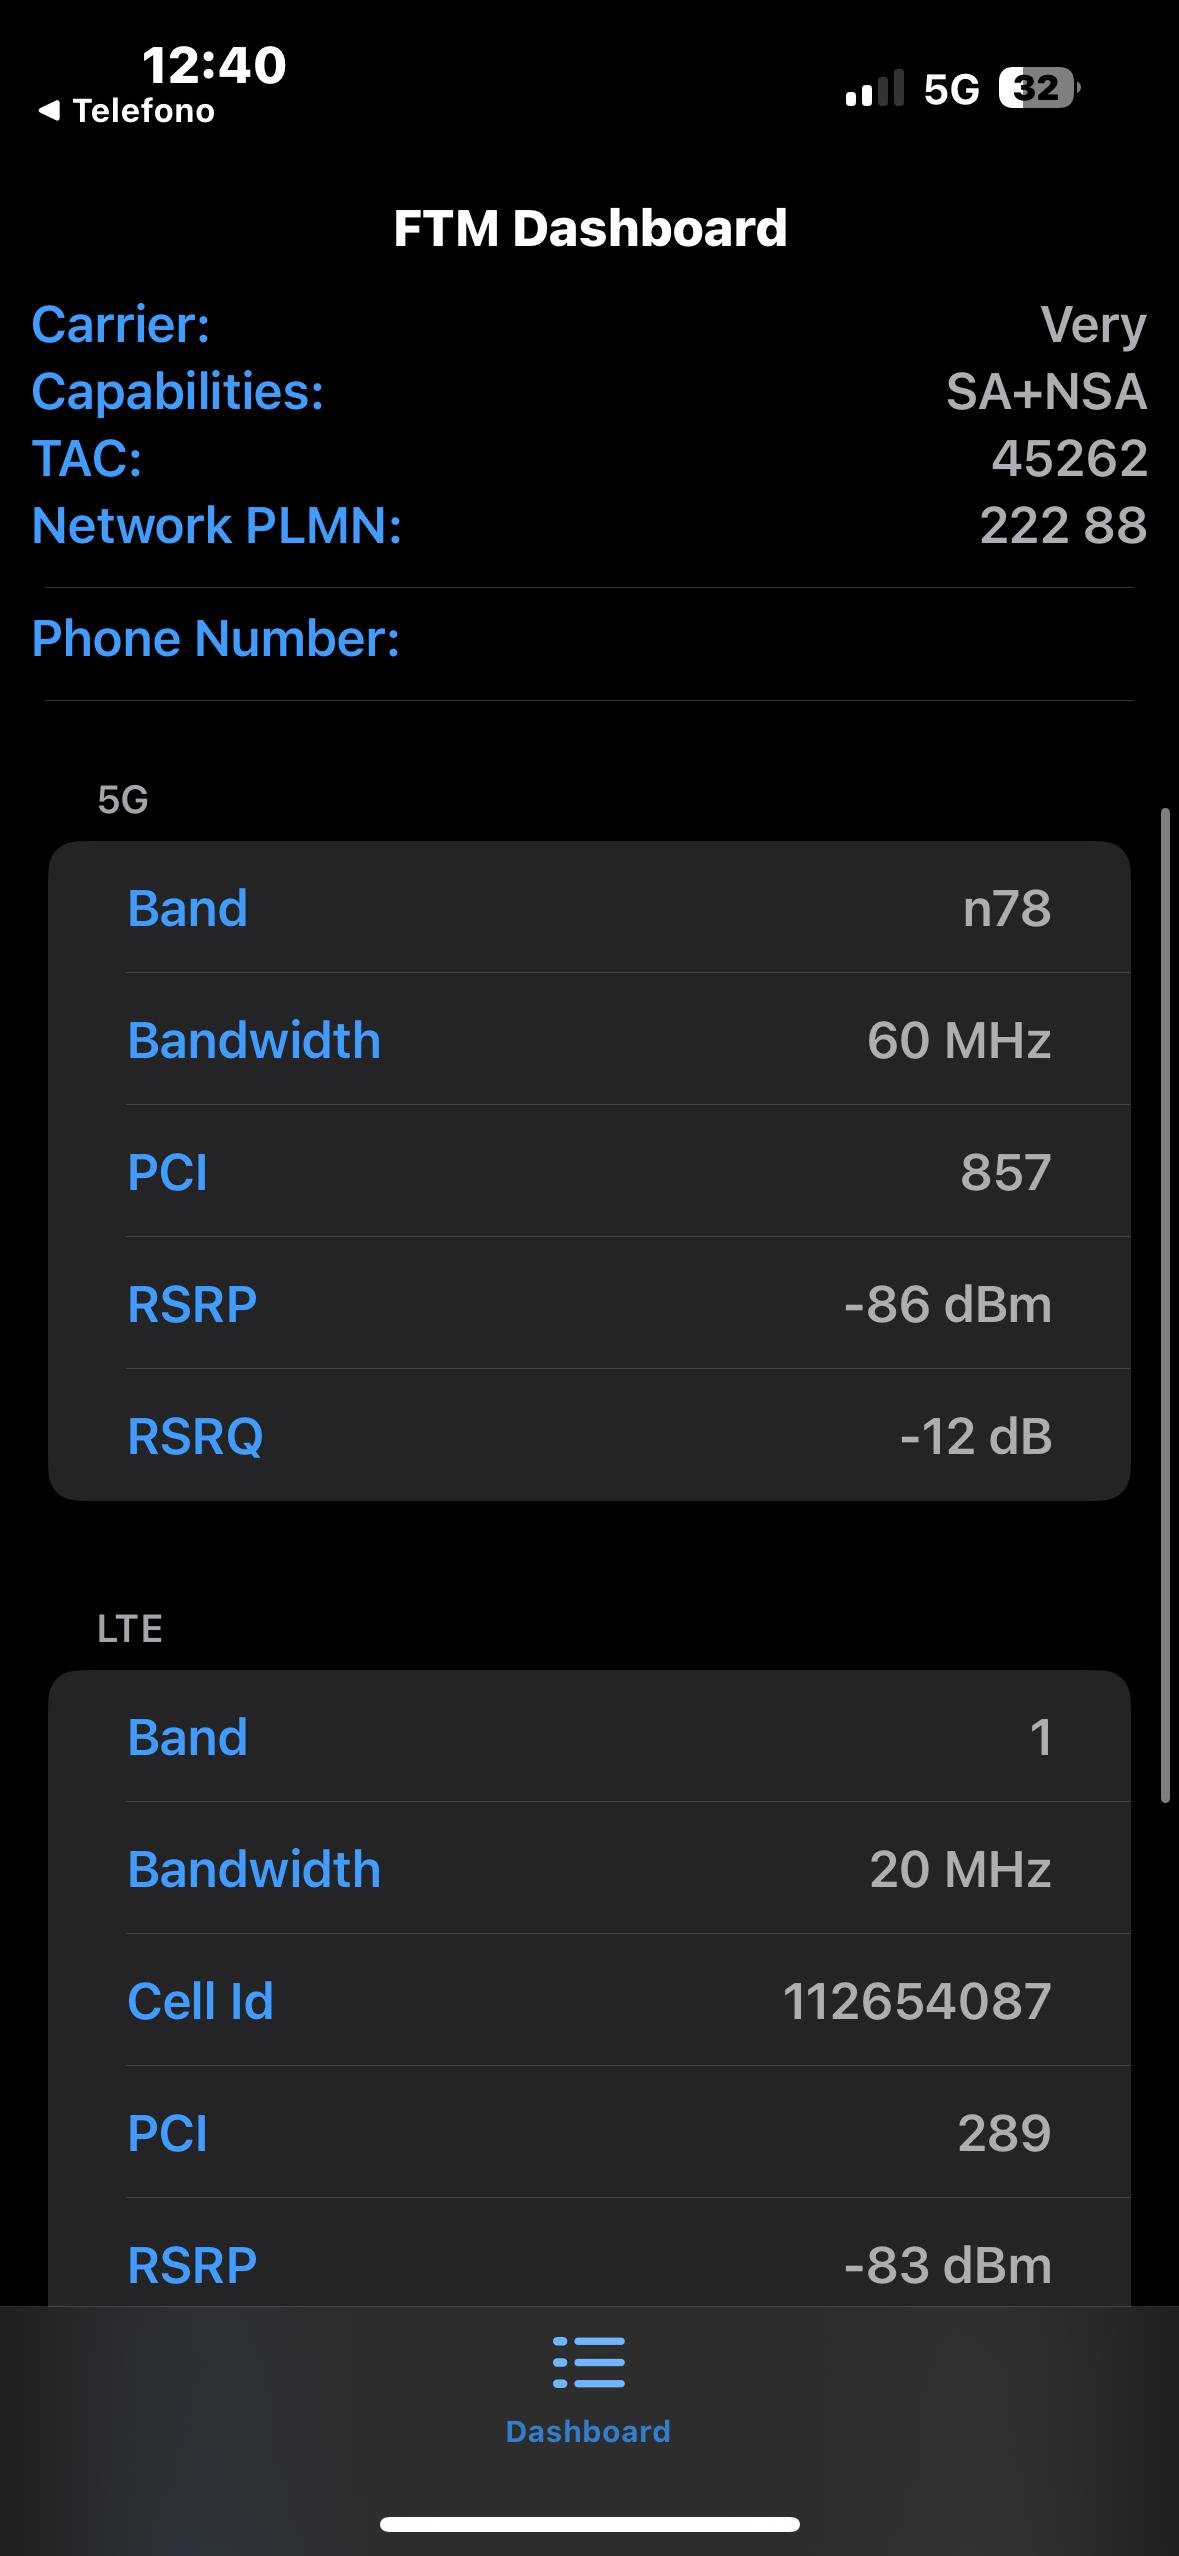Tap the Telefono back link
Viewport: 1179px width, 2556px height.
[x=143, y=111]
